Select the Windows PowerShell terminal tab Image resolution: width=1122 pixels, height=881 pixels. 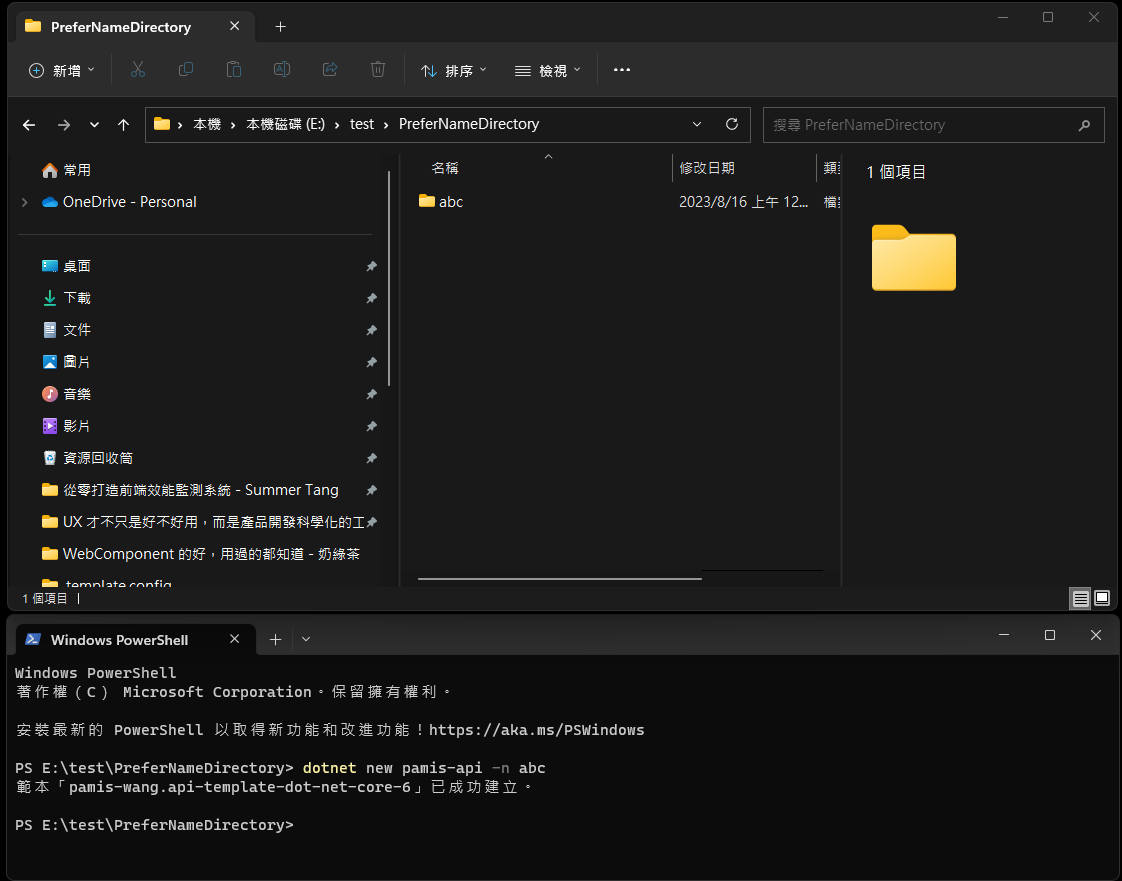coord(136,640)
